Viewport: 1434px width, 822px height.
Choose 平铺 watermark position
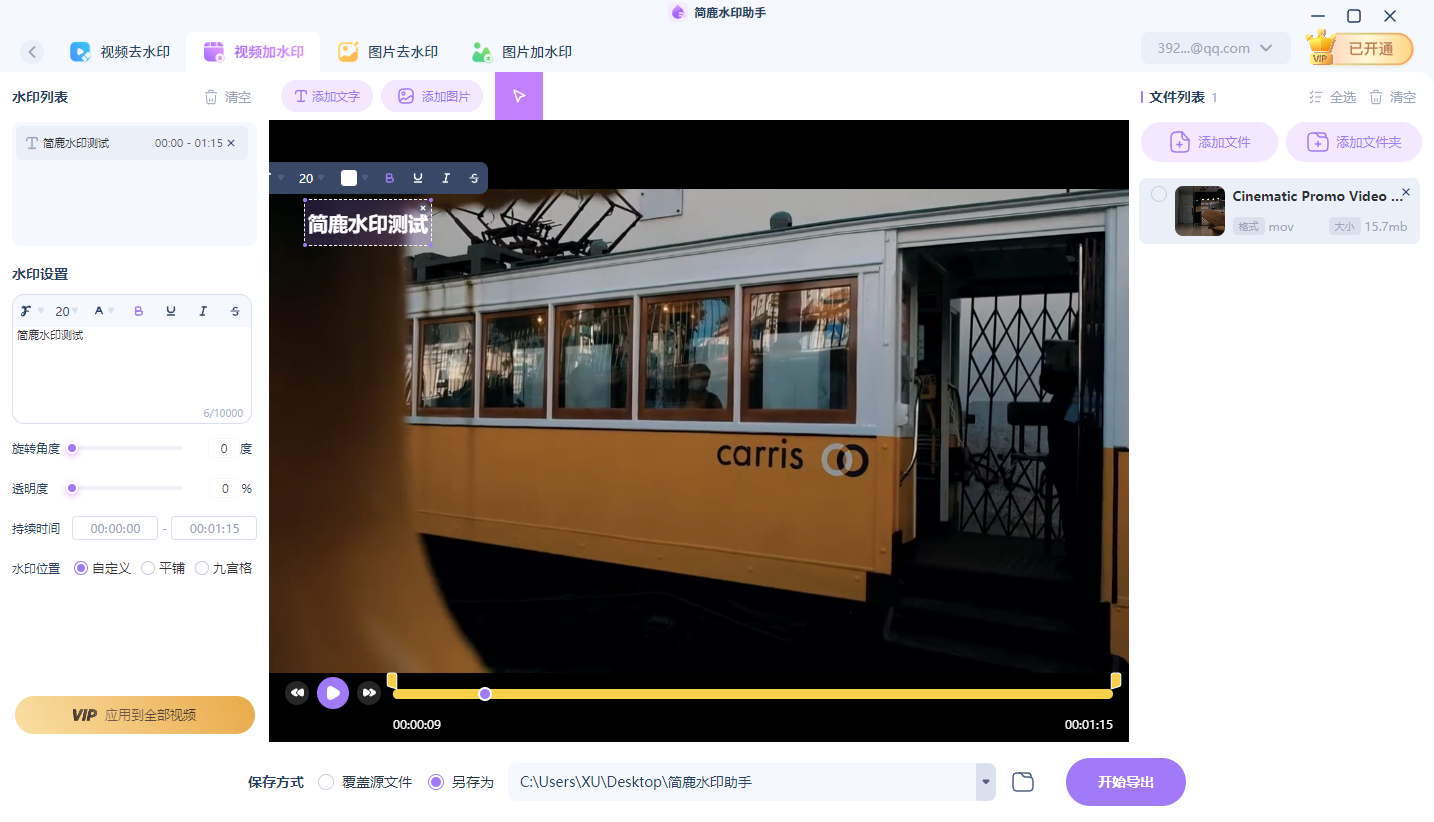click(148, 568)
